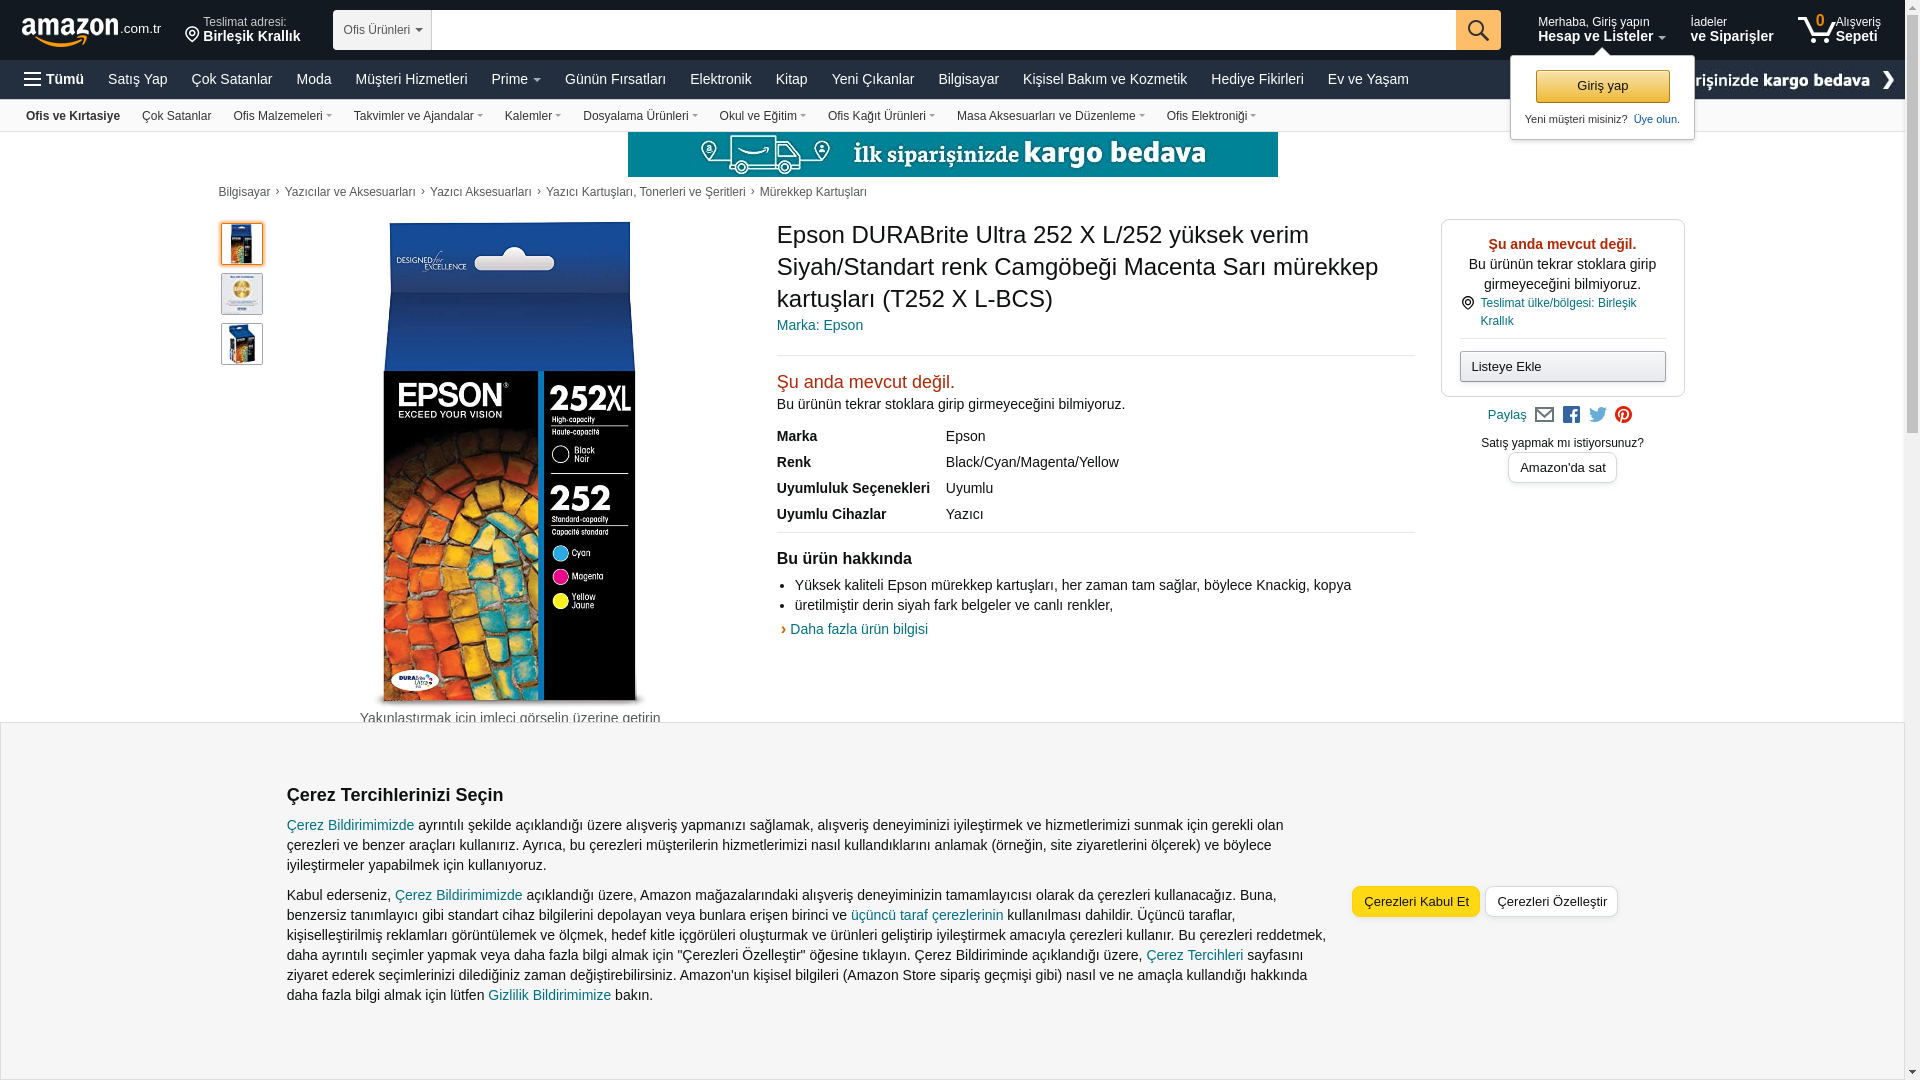This screenshot has height=1080, width=1920.
Task: Open the Elektronik menu item
Action: click(720, 79)
